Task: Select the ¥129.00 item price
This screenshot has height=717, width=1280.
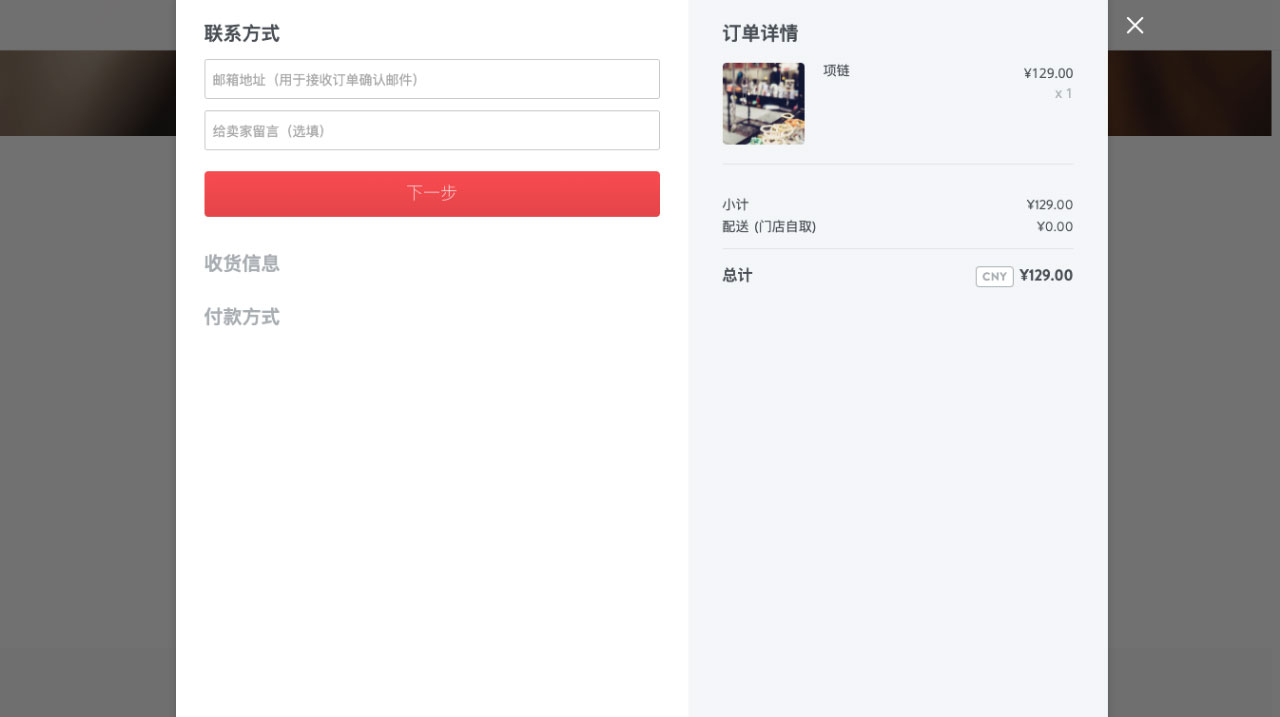Action: [1047, 72]
